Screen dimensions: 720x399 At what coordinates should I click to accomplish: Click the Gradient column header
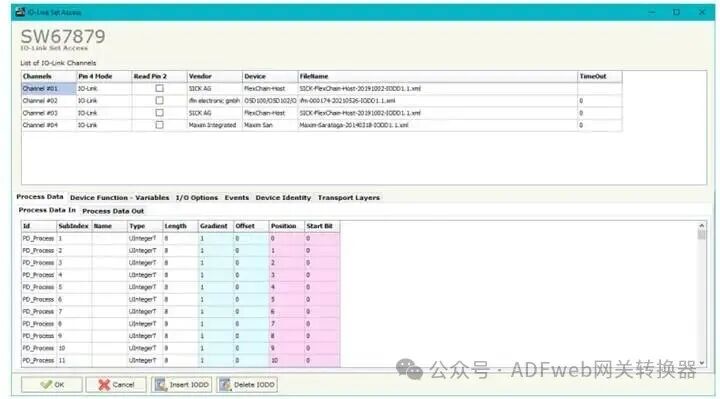click(x=215, y=226)
